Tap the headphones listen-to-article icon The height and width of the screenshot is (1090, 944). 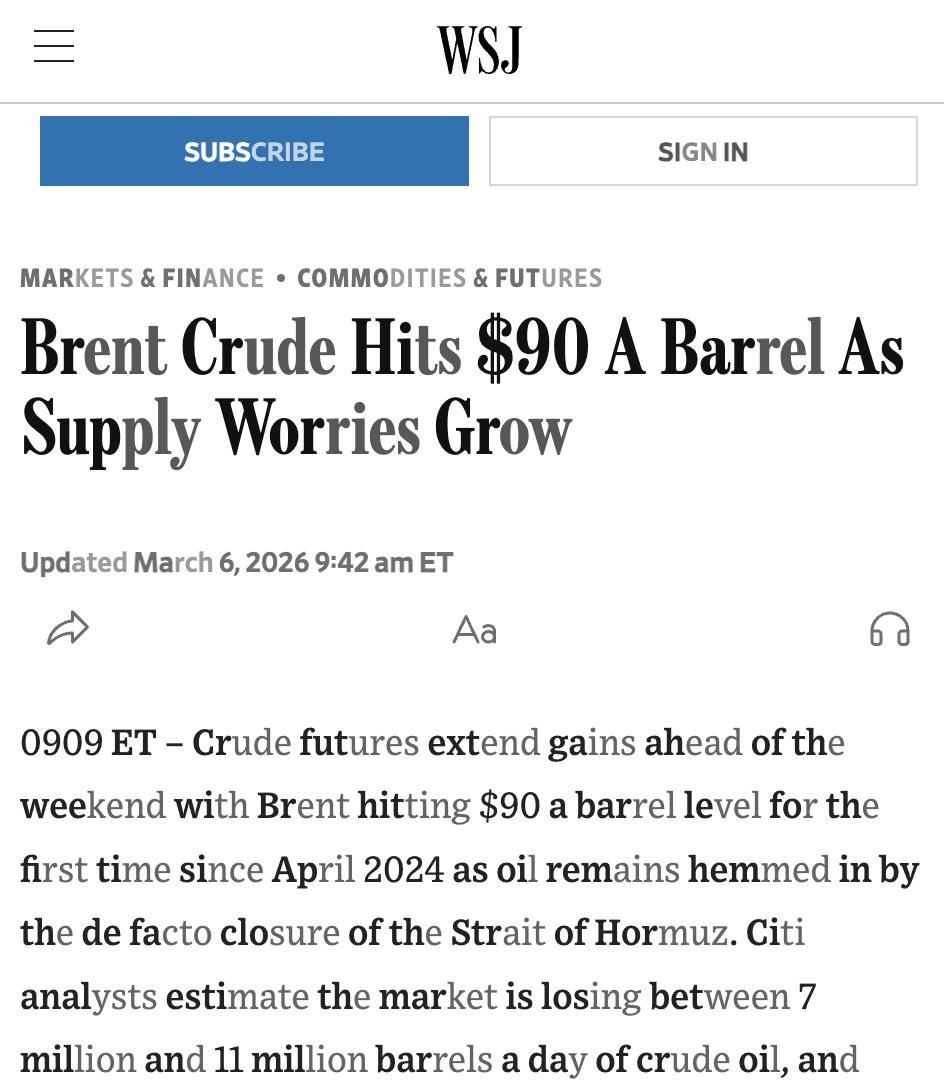pyautogui.click(x=889, y=630)
